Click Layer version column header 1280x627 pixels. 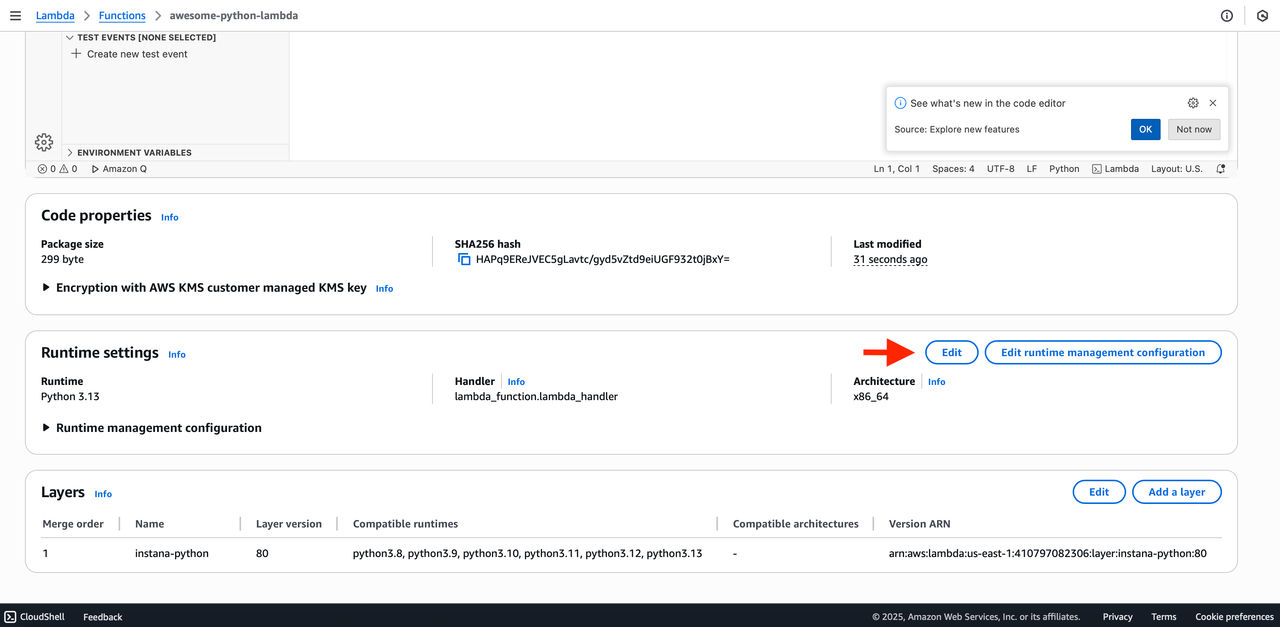click(289, 524)
